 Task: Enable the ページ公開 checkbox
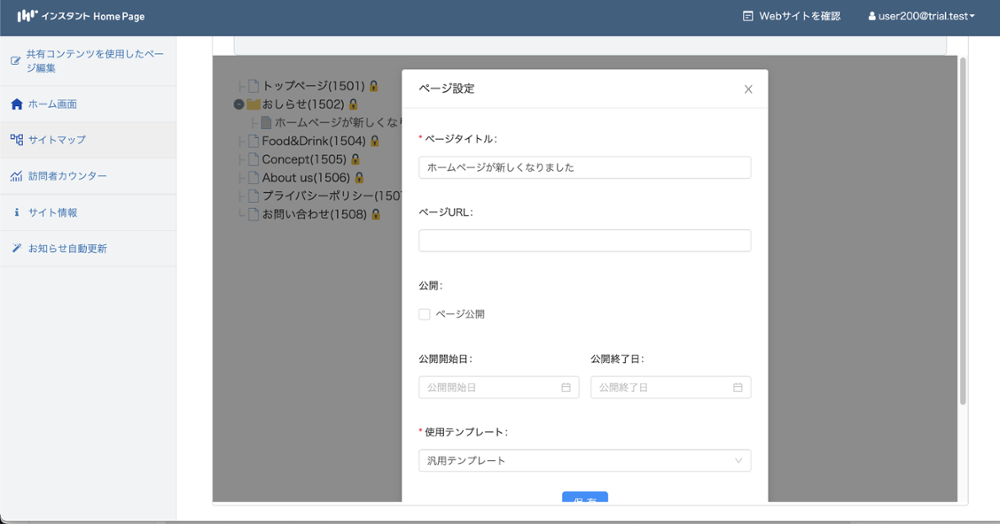(425, 314)
